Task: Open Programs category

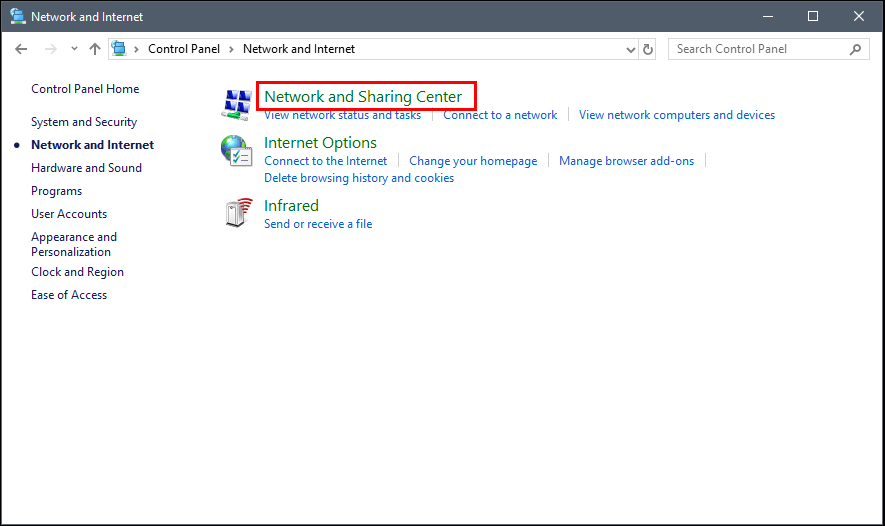Action: pos(56,191)
